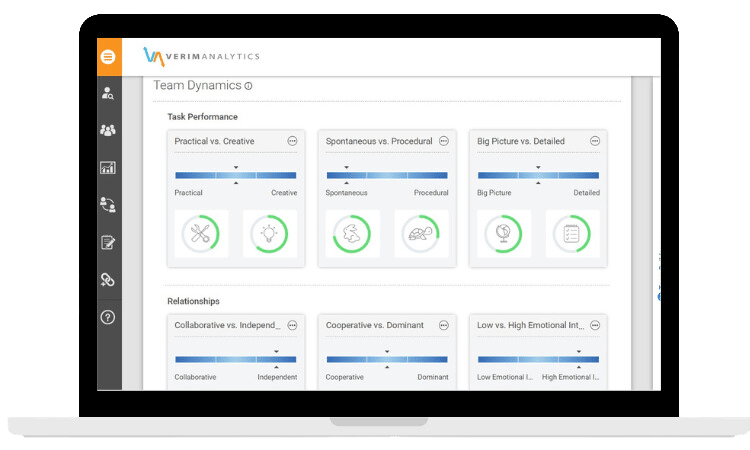
Task: Click the Big Picture globe gauge icon
Action: coord(504,234)
